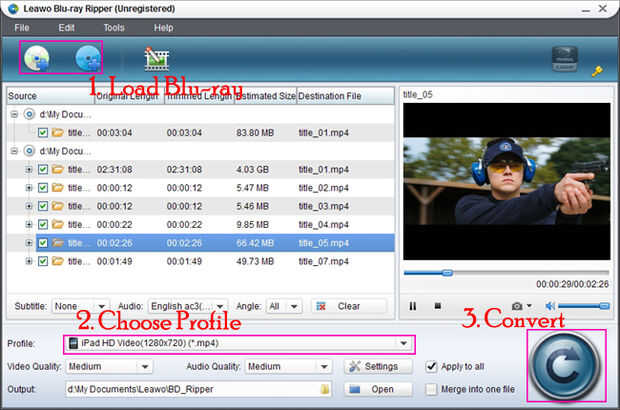Image resolution: width=620 pixels, height=410 pixels.
Task: Click folder icon of the 02:31:08 title
Action: [58, 170]
